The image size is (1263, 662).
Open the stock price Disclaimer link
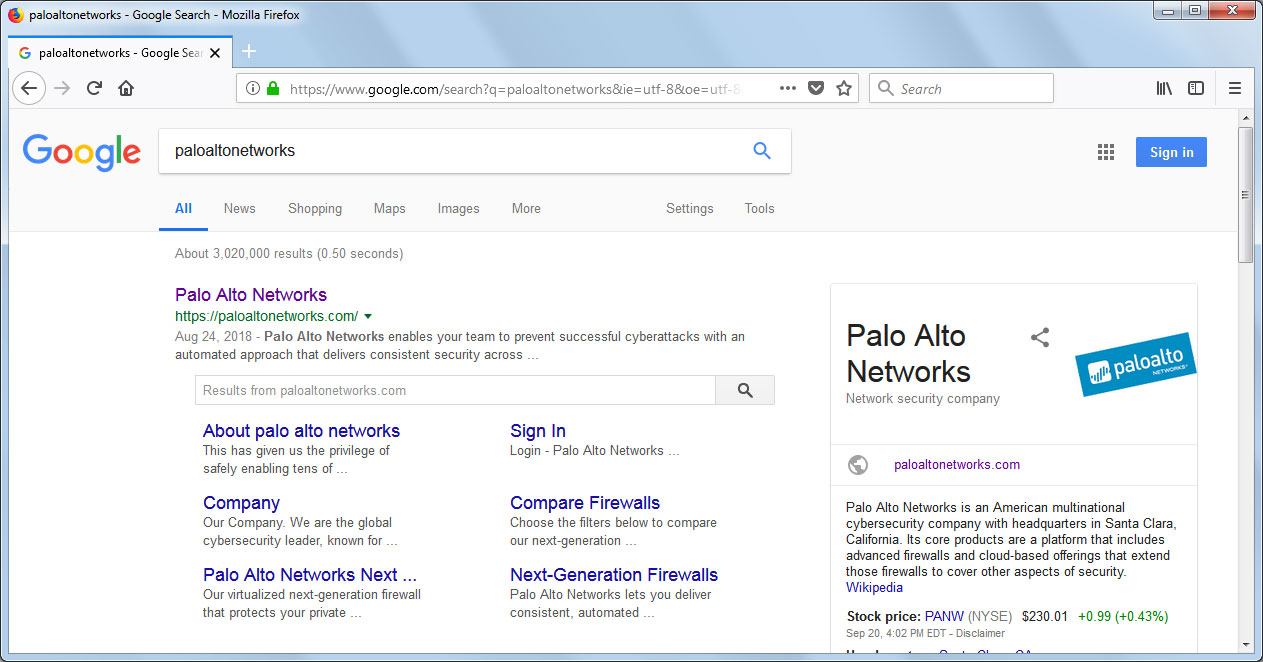[x=980, y=633]
